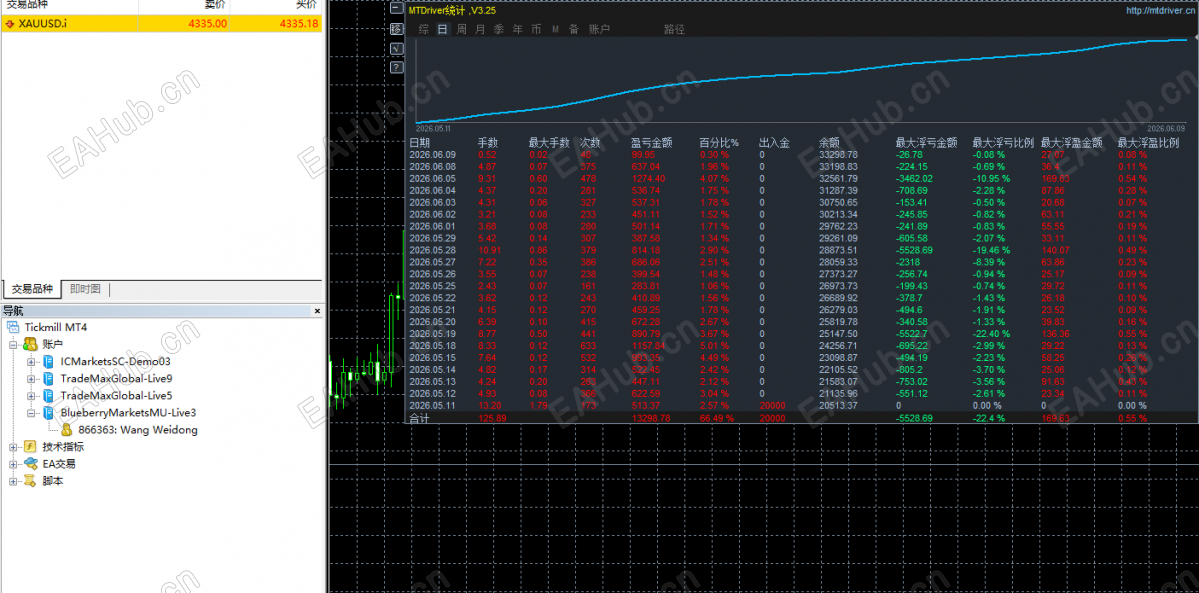Click the 技术指标 indicators icon

click(31, 447)
